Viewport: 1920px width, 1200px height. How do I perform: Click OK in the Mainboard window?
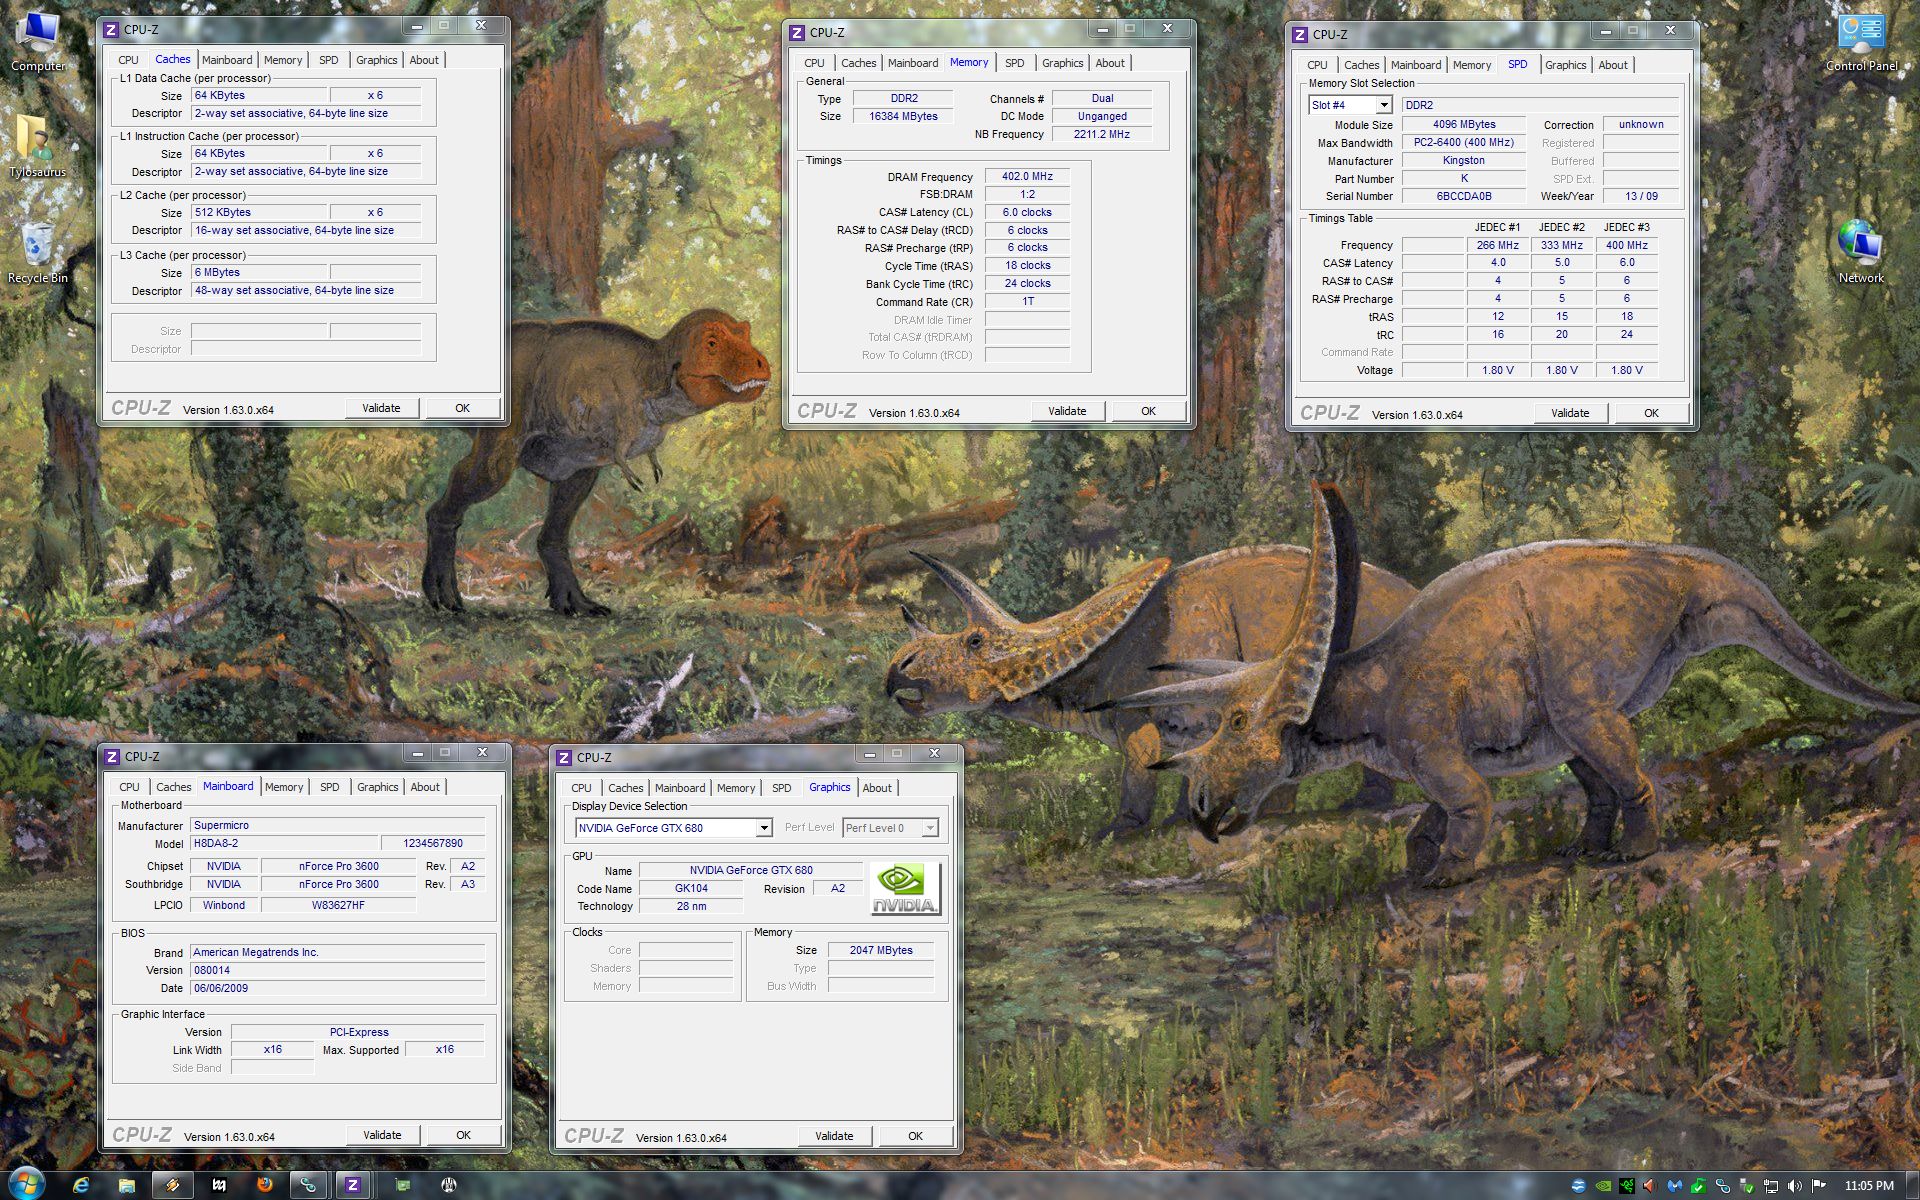coord(463,1135)
